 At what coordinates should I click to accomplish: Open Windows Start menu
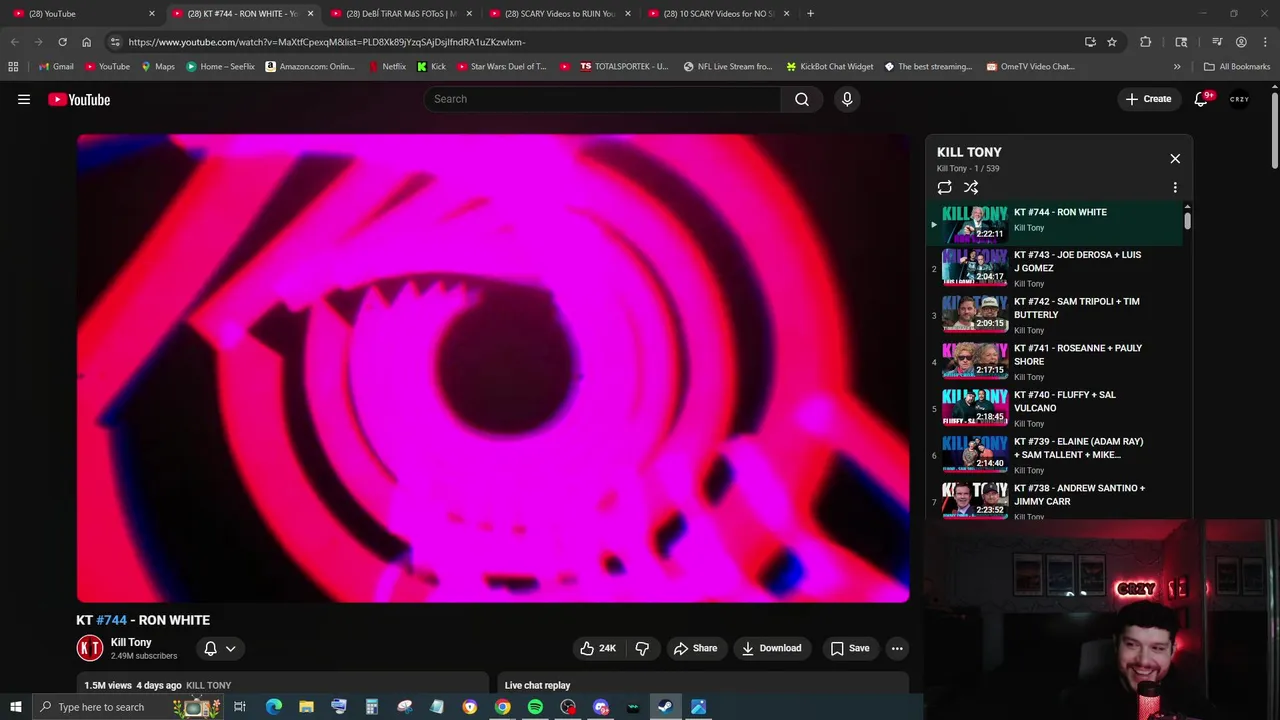tap(16, 707)
